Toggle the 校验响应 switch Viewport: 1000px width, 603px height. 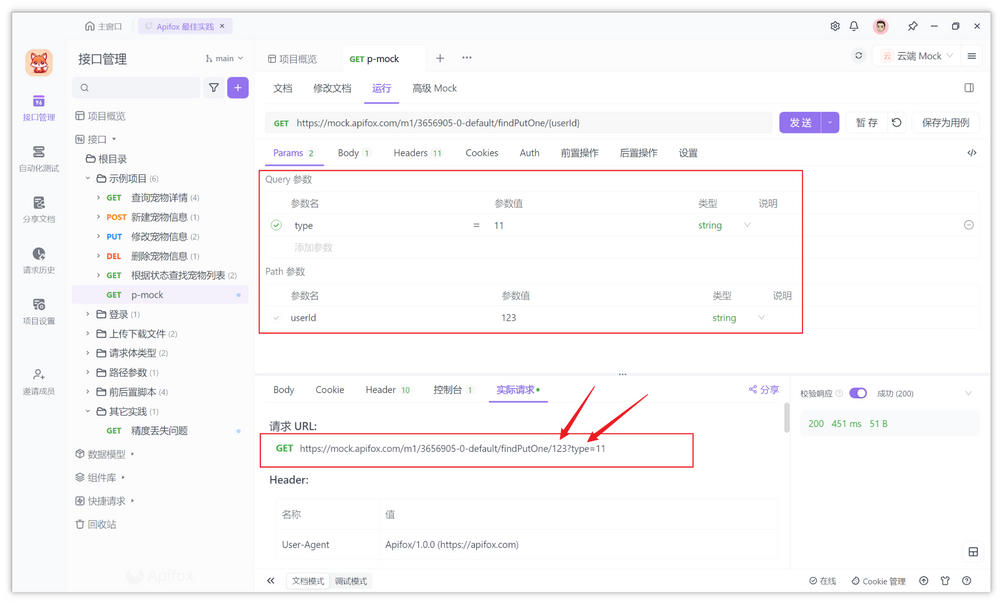[x=858, y=393]
